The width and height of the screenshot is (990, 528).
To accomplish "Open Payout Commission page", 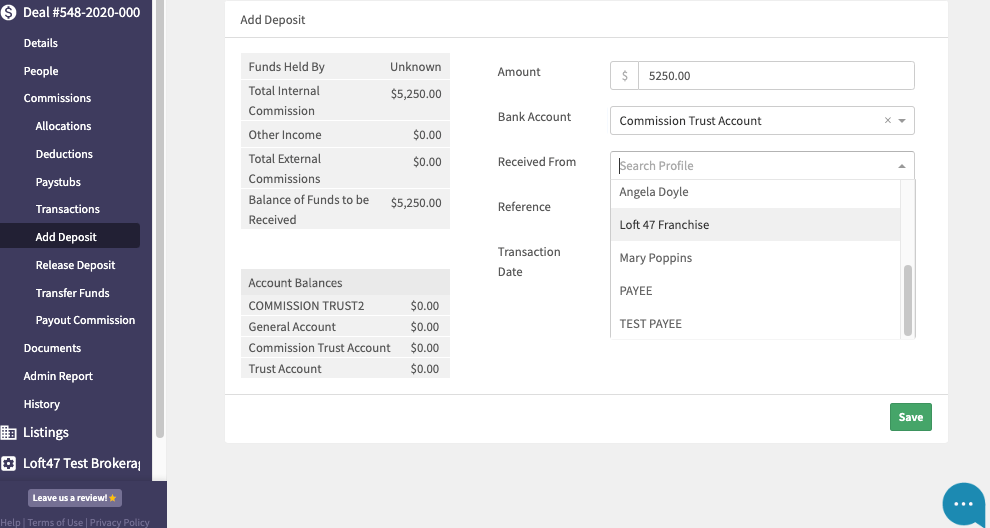I will pos(85,320).
